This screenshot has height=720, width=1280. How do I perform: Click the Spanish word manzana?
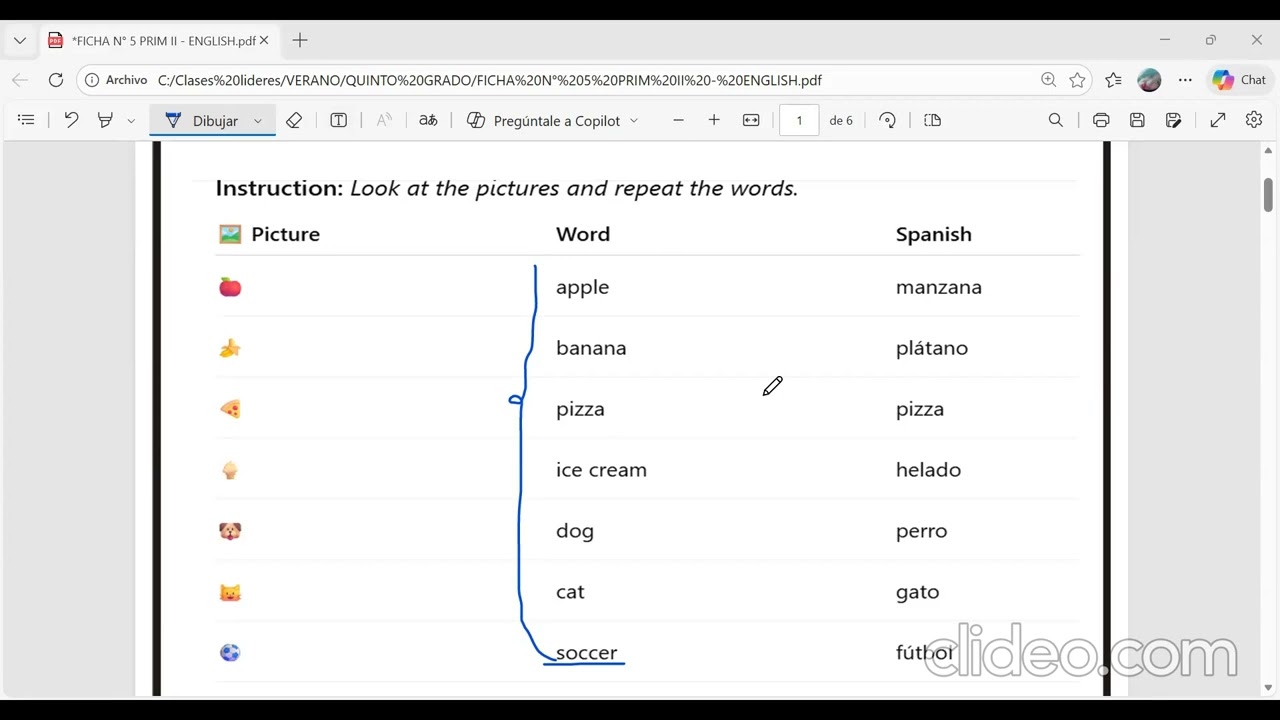point(939,288)
